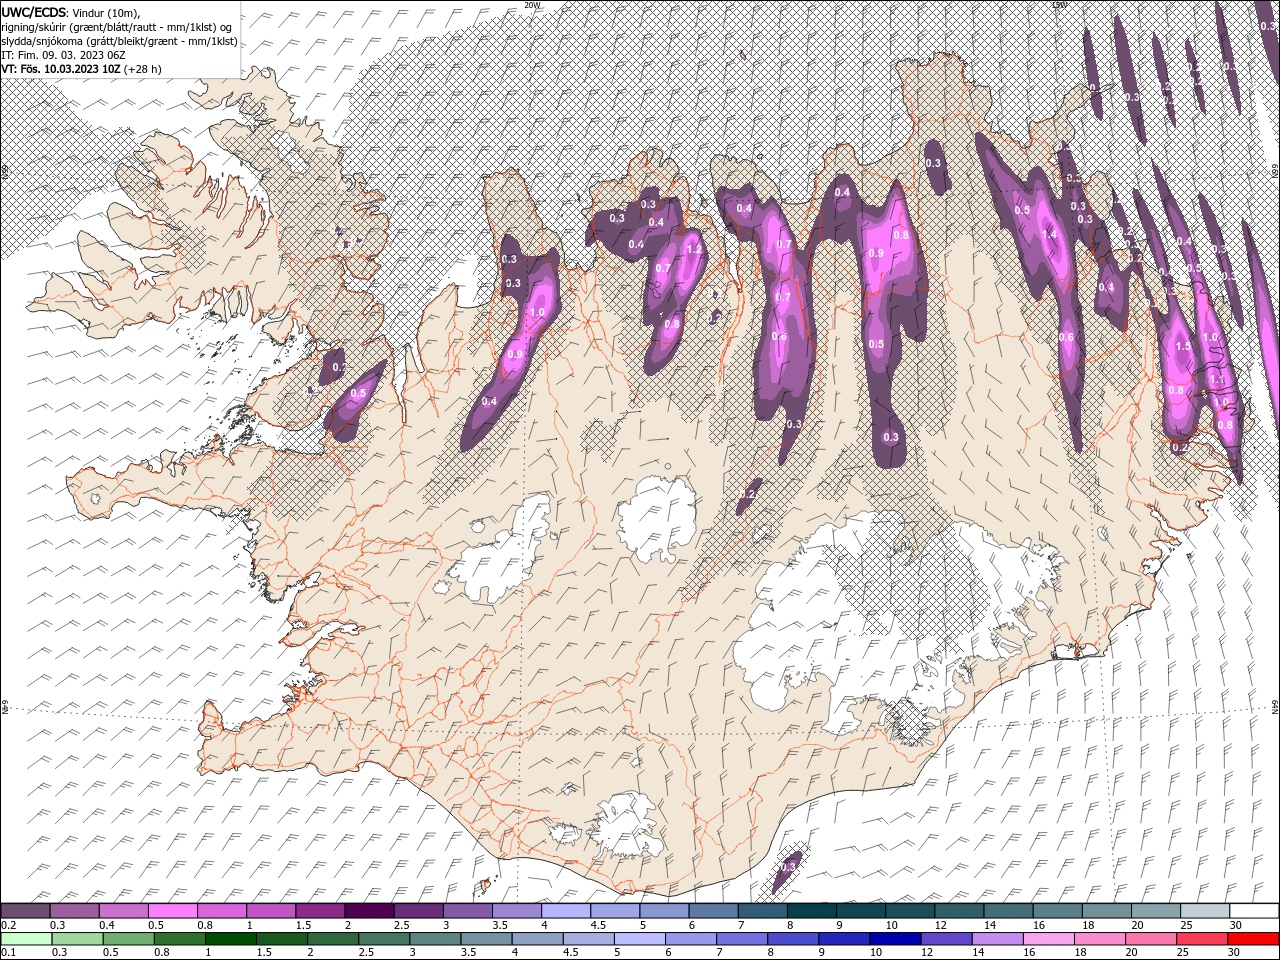
Task: Click the light pink rain swatch between 16 and 18
Action: pos(1047,939)
